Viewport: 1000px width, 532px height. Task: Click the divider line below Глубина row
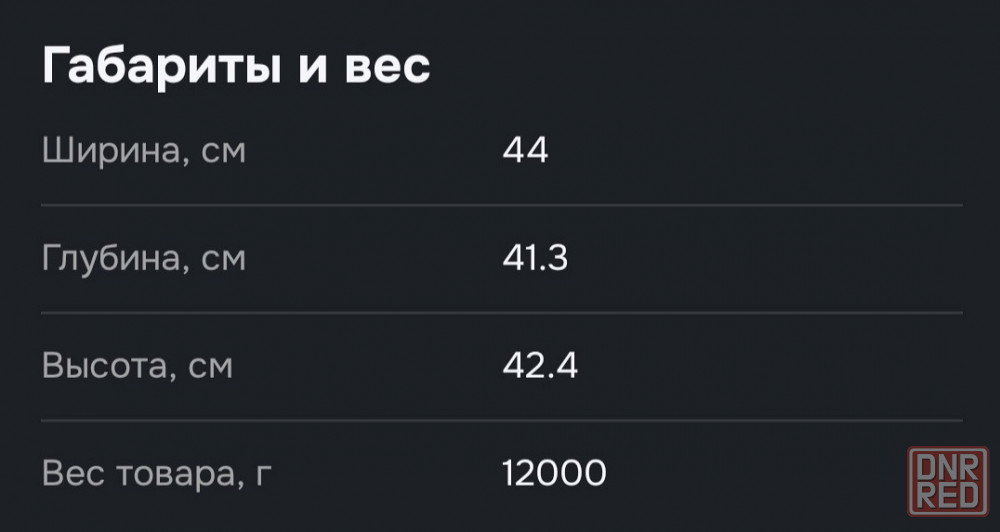501,313
